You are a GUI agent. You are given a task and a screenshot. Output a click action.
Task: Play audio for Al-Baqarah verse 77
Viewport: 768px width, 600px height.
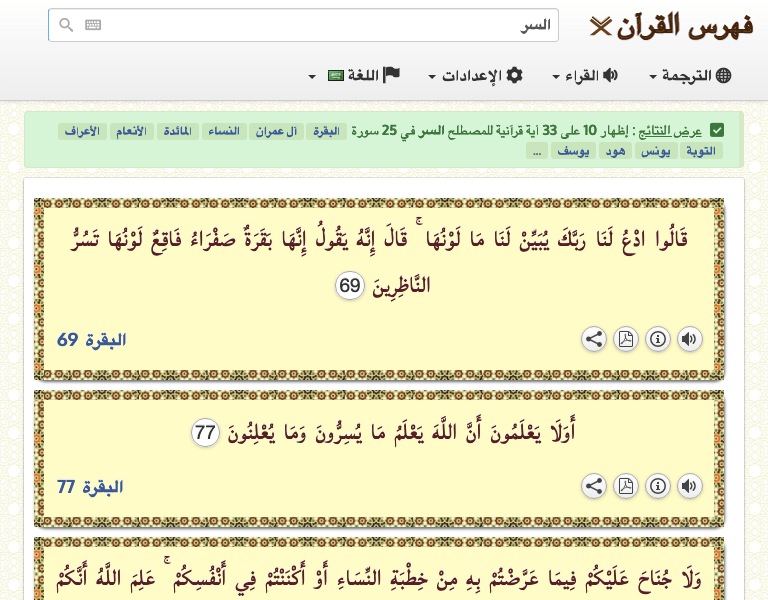pos(689,487)
